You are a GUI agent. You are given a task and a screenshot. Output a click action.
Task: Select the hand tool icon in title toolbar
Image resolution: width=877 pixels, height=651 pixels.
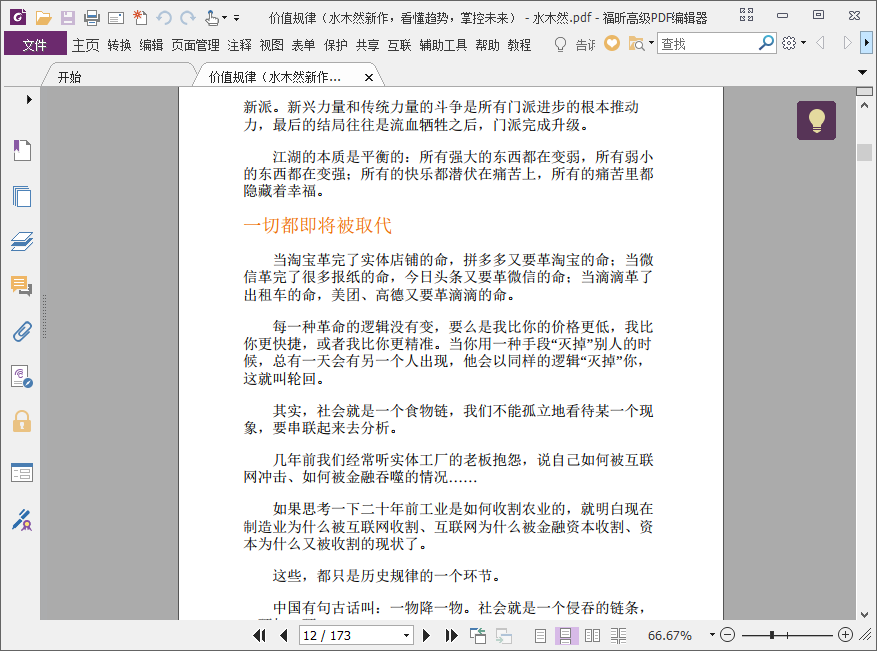click(211, 18)
